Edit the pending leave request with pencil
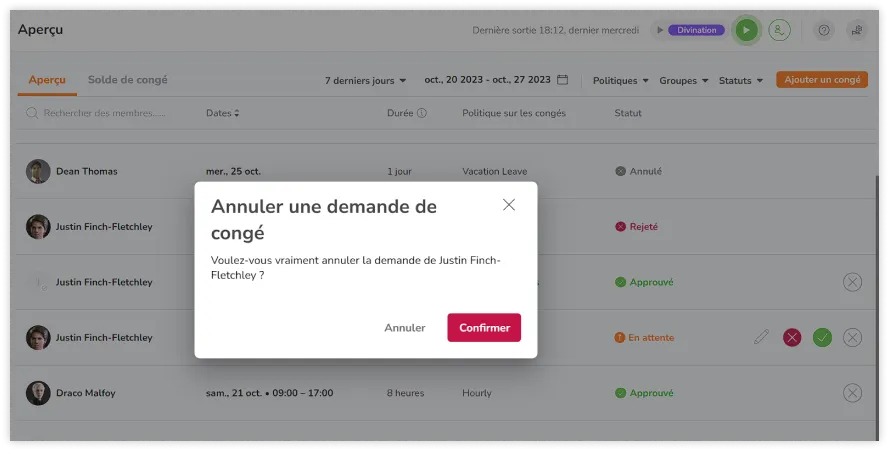Image resolution: width=889 pixels, height=451 pixels. (x=761, y=338)
